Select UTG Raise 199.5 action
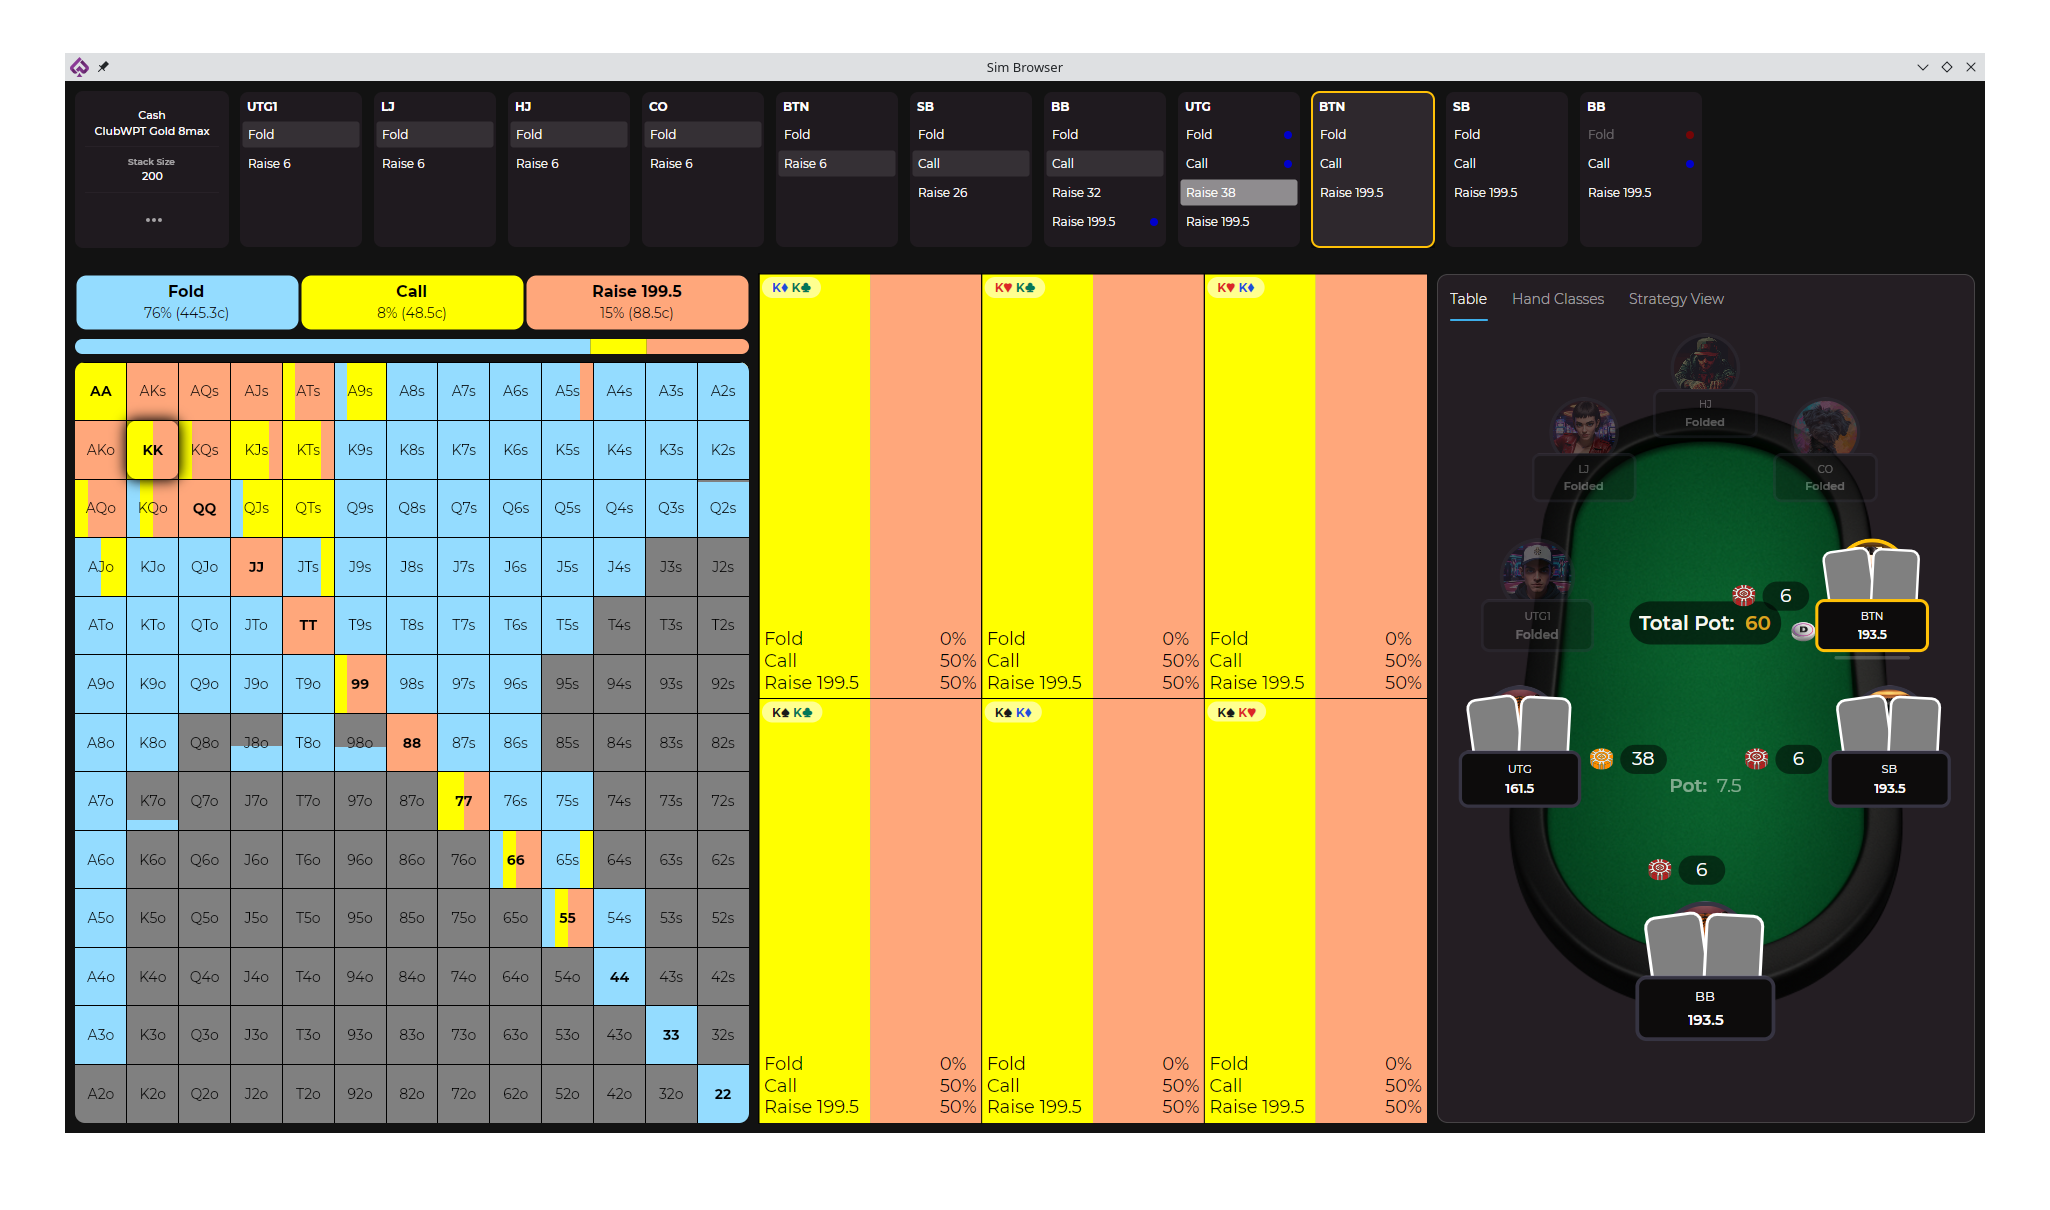This screenshot has width=2050, height=1210. point(1239,221)
